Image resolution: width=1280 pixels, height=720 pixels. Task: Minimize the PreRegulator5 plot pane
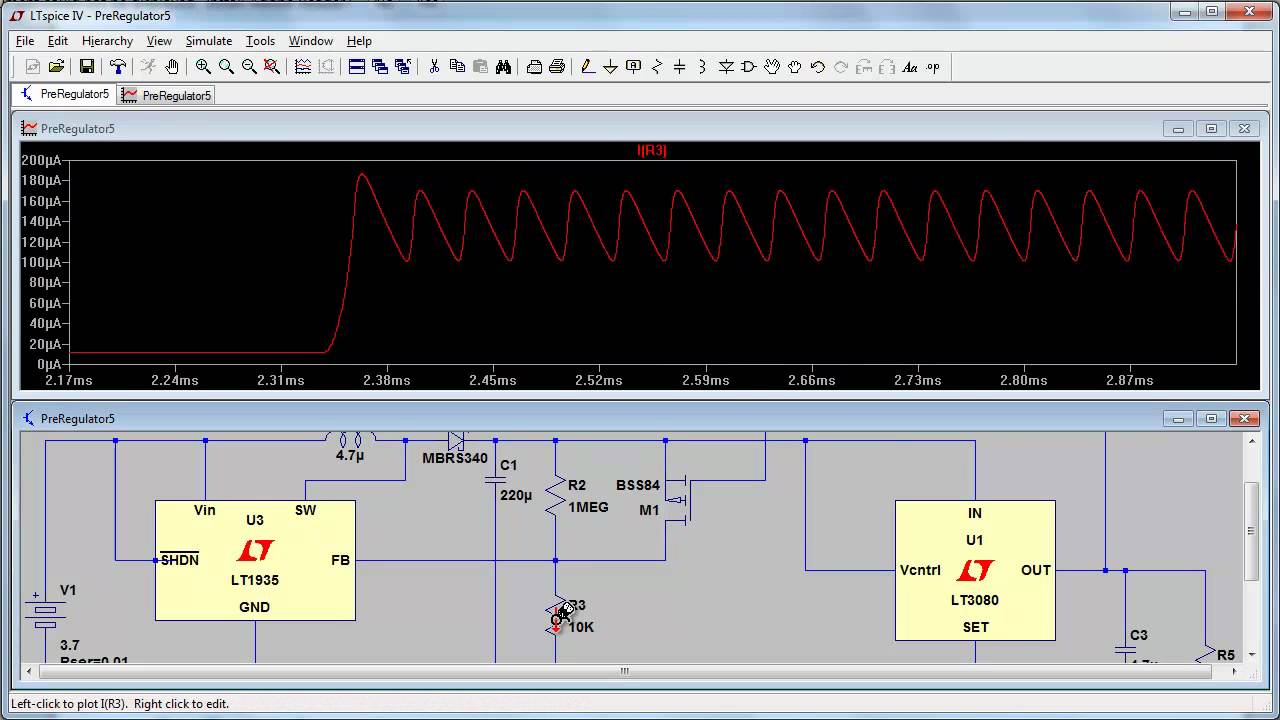[1179, 129]
